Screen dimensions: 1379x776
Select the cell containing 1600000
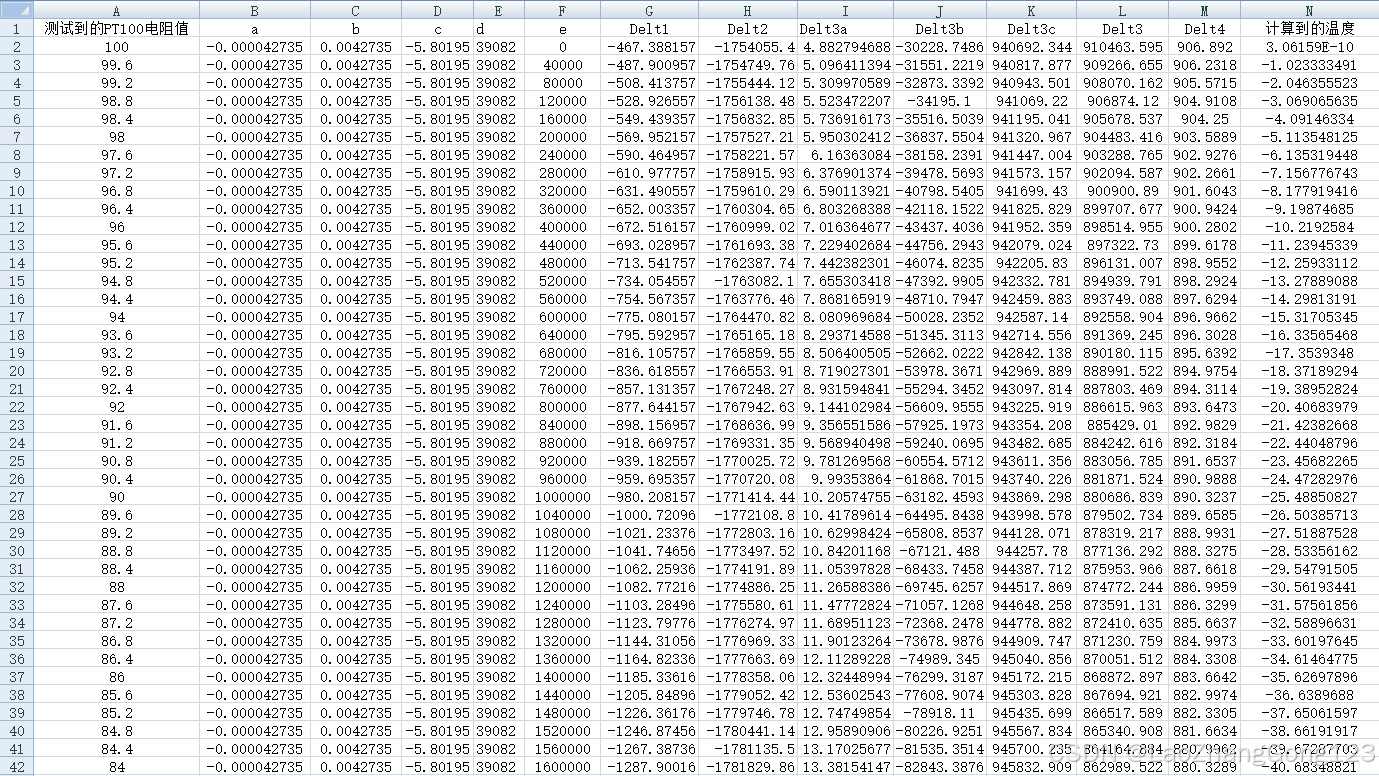point(563,767)
